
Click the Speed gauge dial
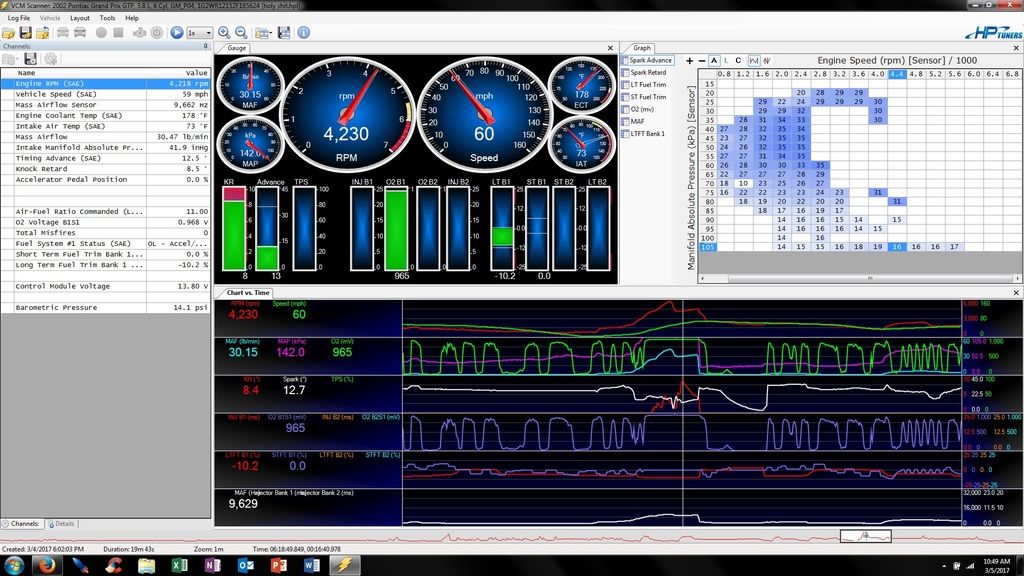point(484,116)
